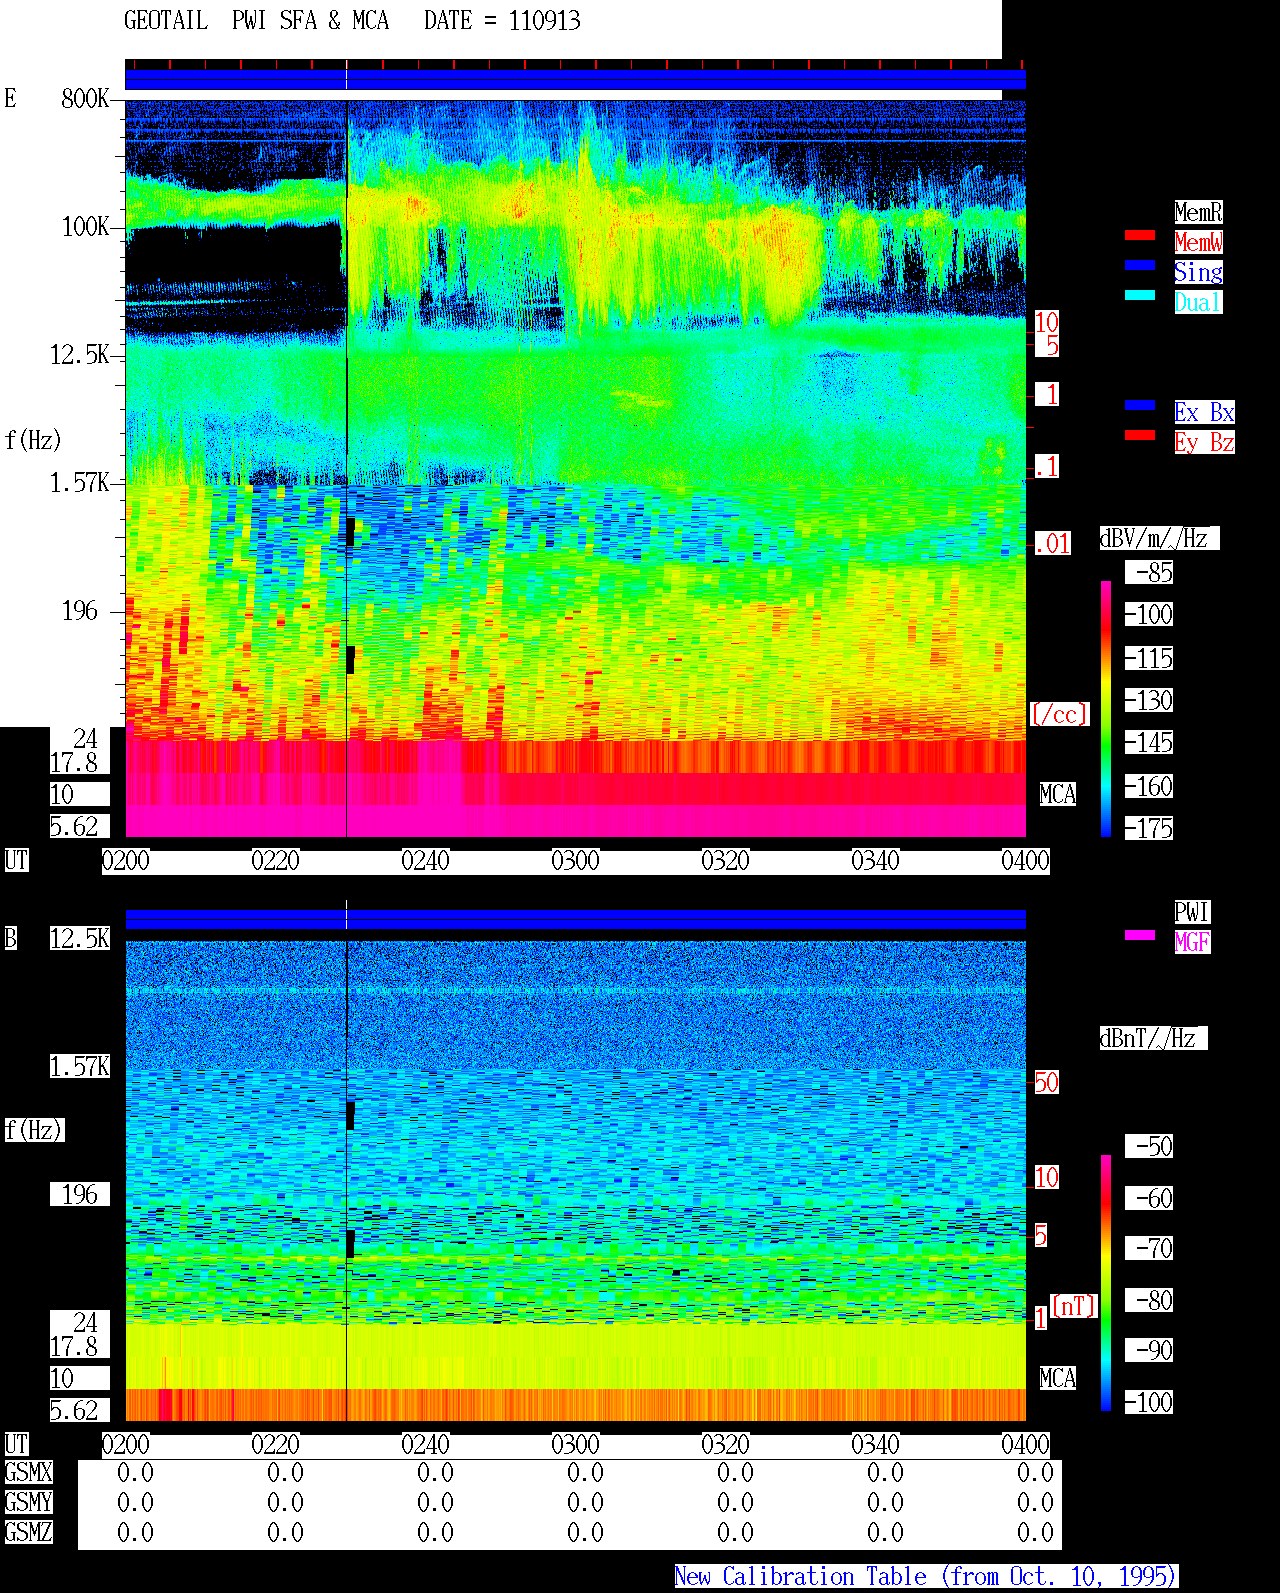Image resolution: width=1280 pixels, height=1593 pixels.
Task: Select the DATE = 110913 text
Action: tap(502, 21)
